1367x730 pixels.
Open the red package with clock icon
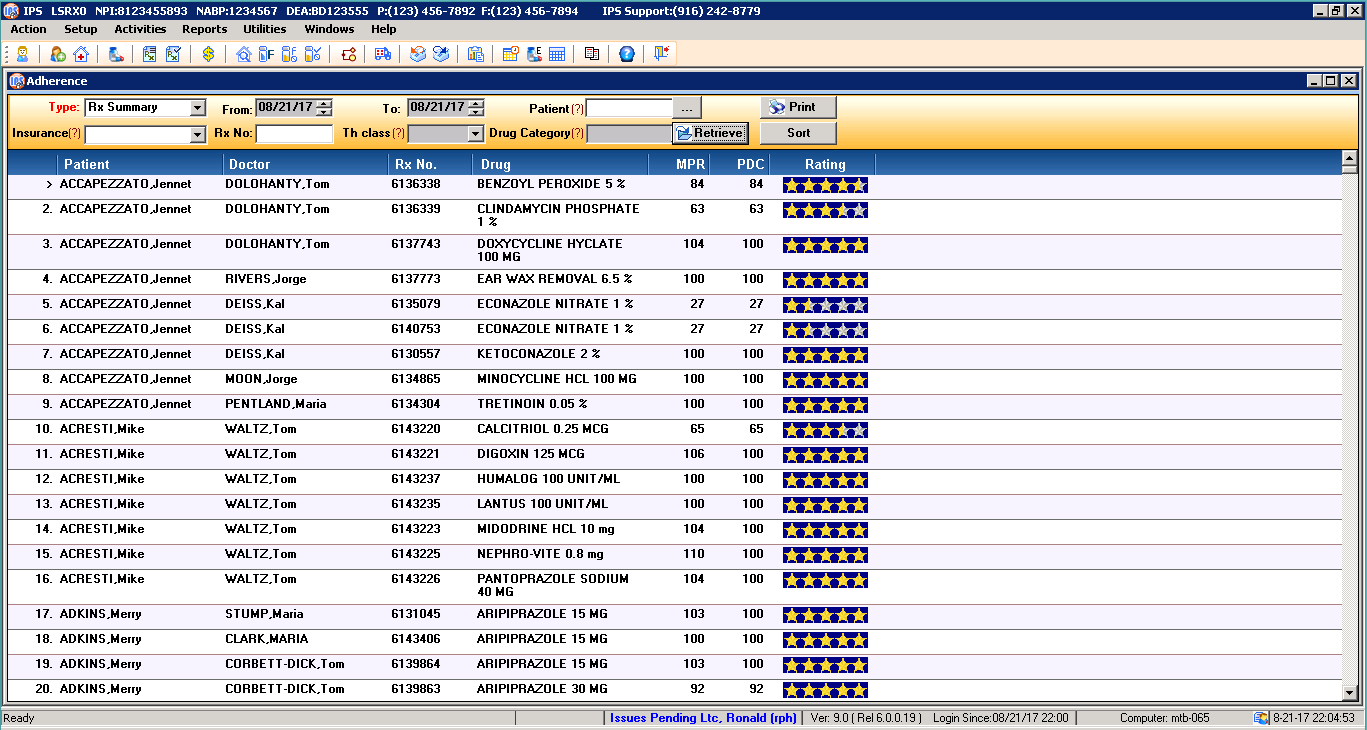pos(348,54)
